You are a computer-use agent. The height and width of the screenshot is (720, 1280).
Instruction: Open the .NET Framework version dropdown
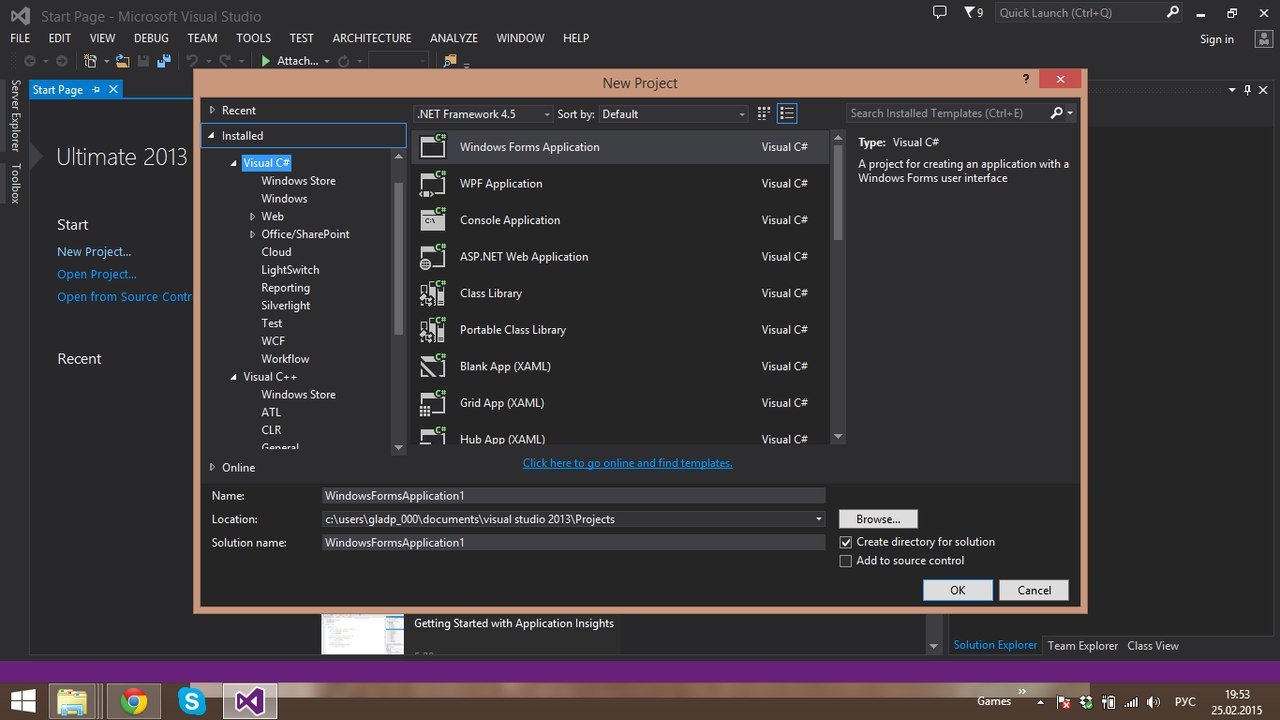pos(483,114)
